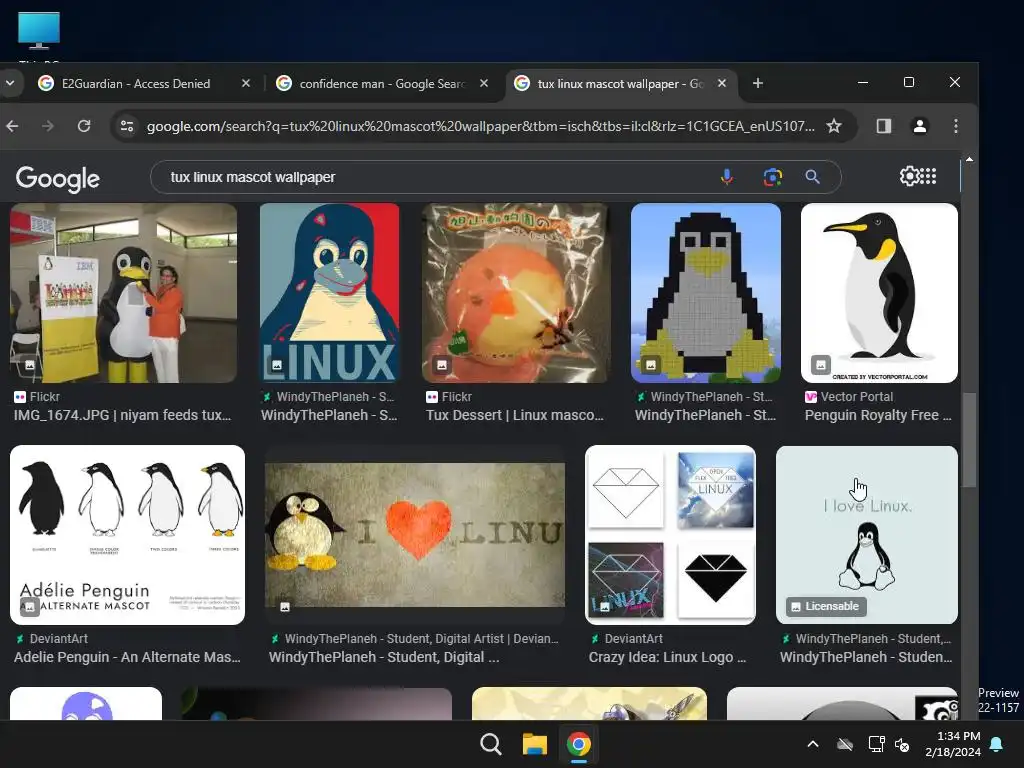Open site information icon in address bar

pos(127,126)
